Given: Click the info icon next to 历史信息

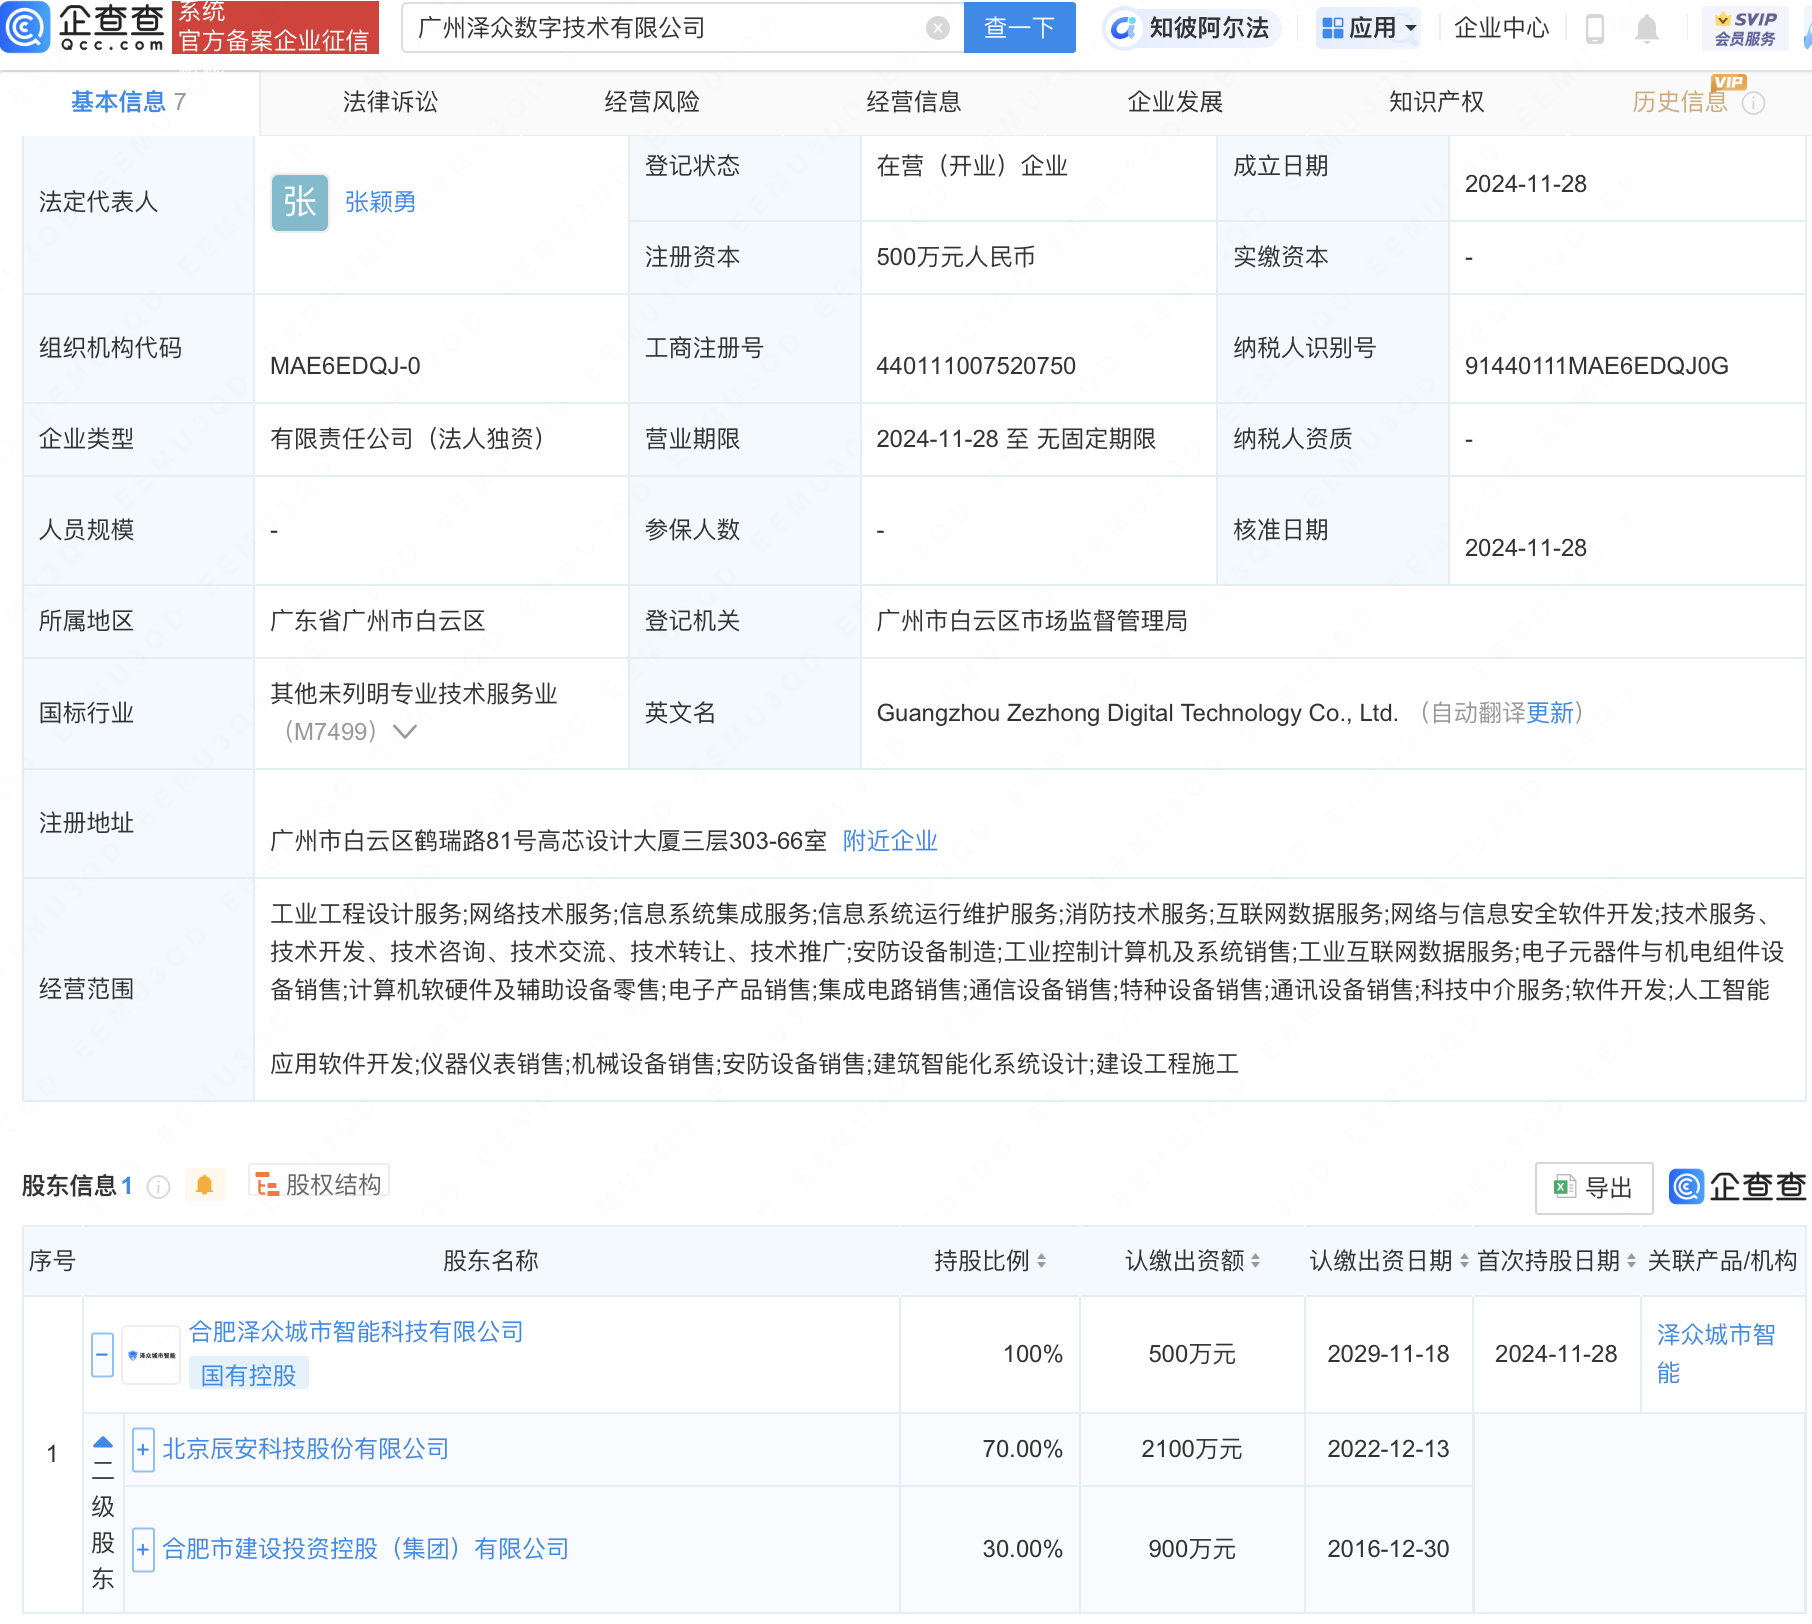Looking at the screenshot, I should [1753, 103].
